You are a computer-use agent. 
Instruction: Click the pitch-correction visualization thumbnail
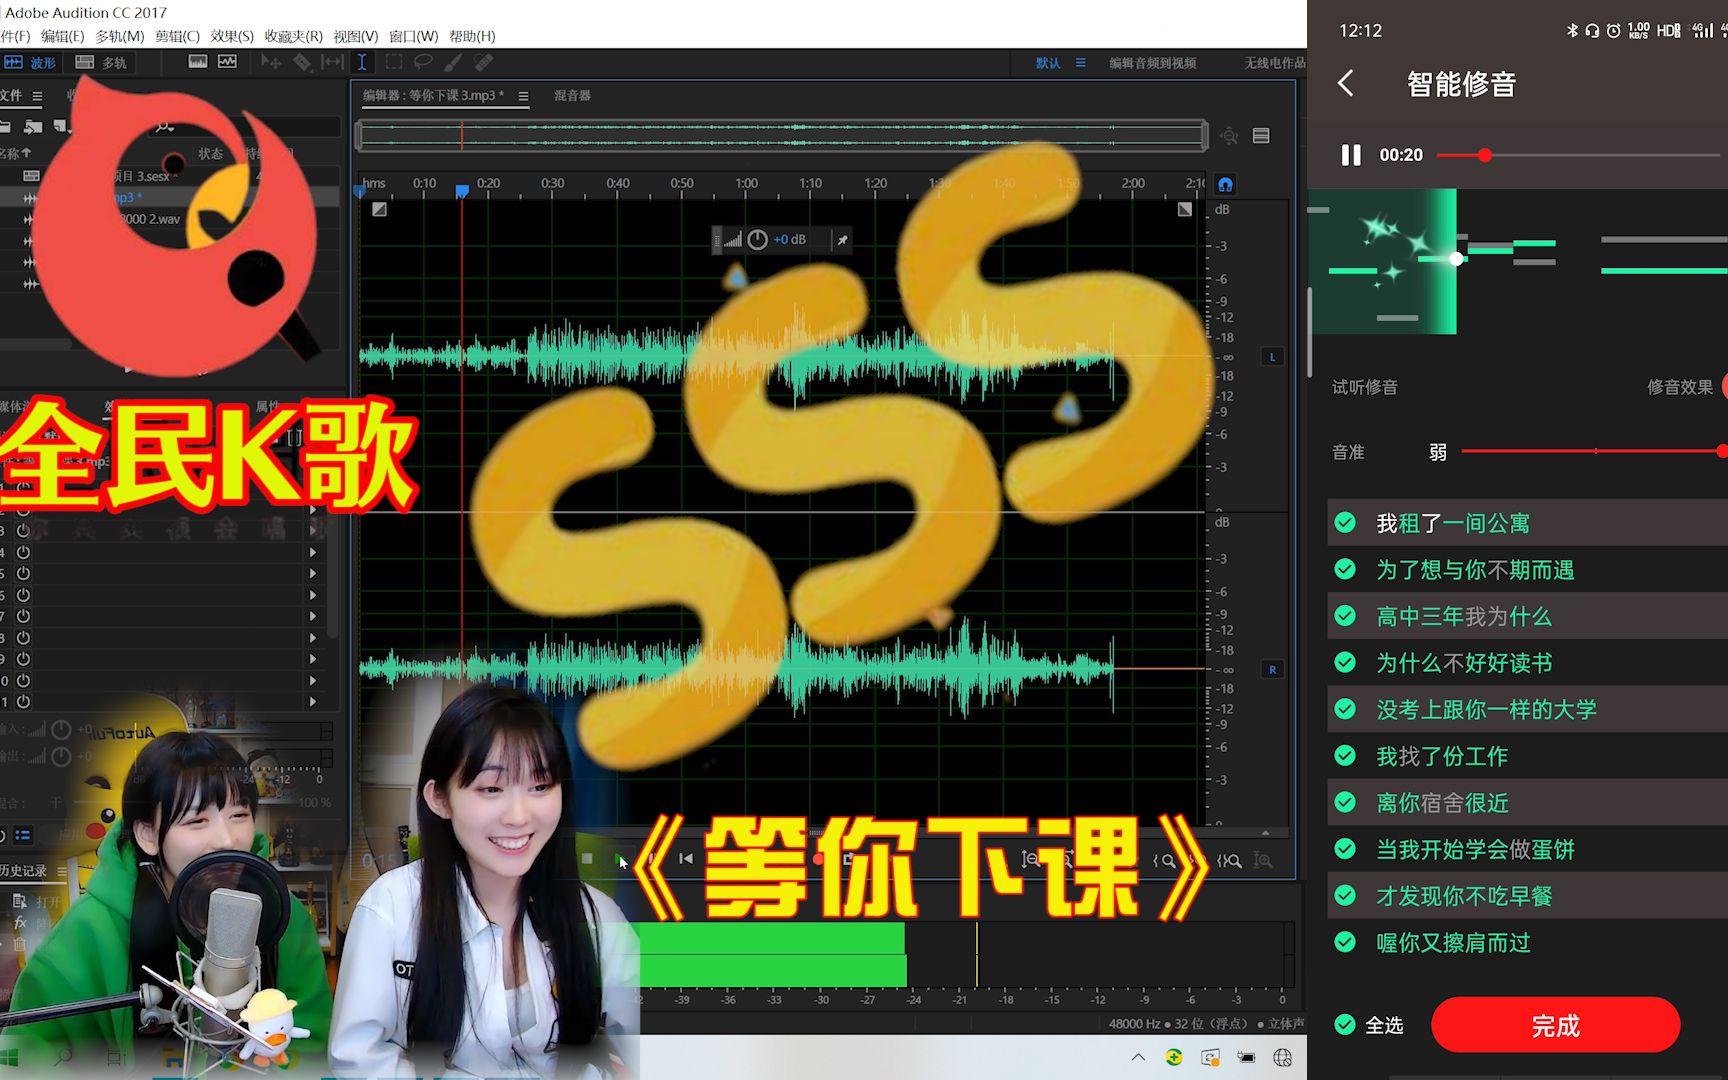[x=1382, y=261]
